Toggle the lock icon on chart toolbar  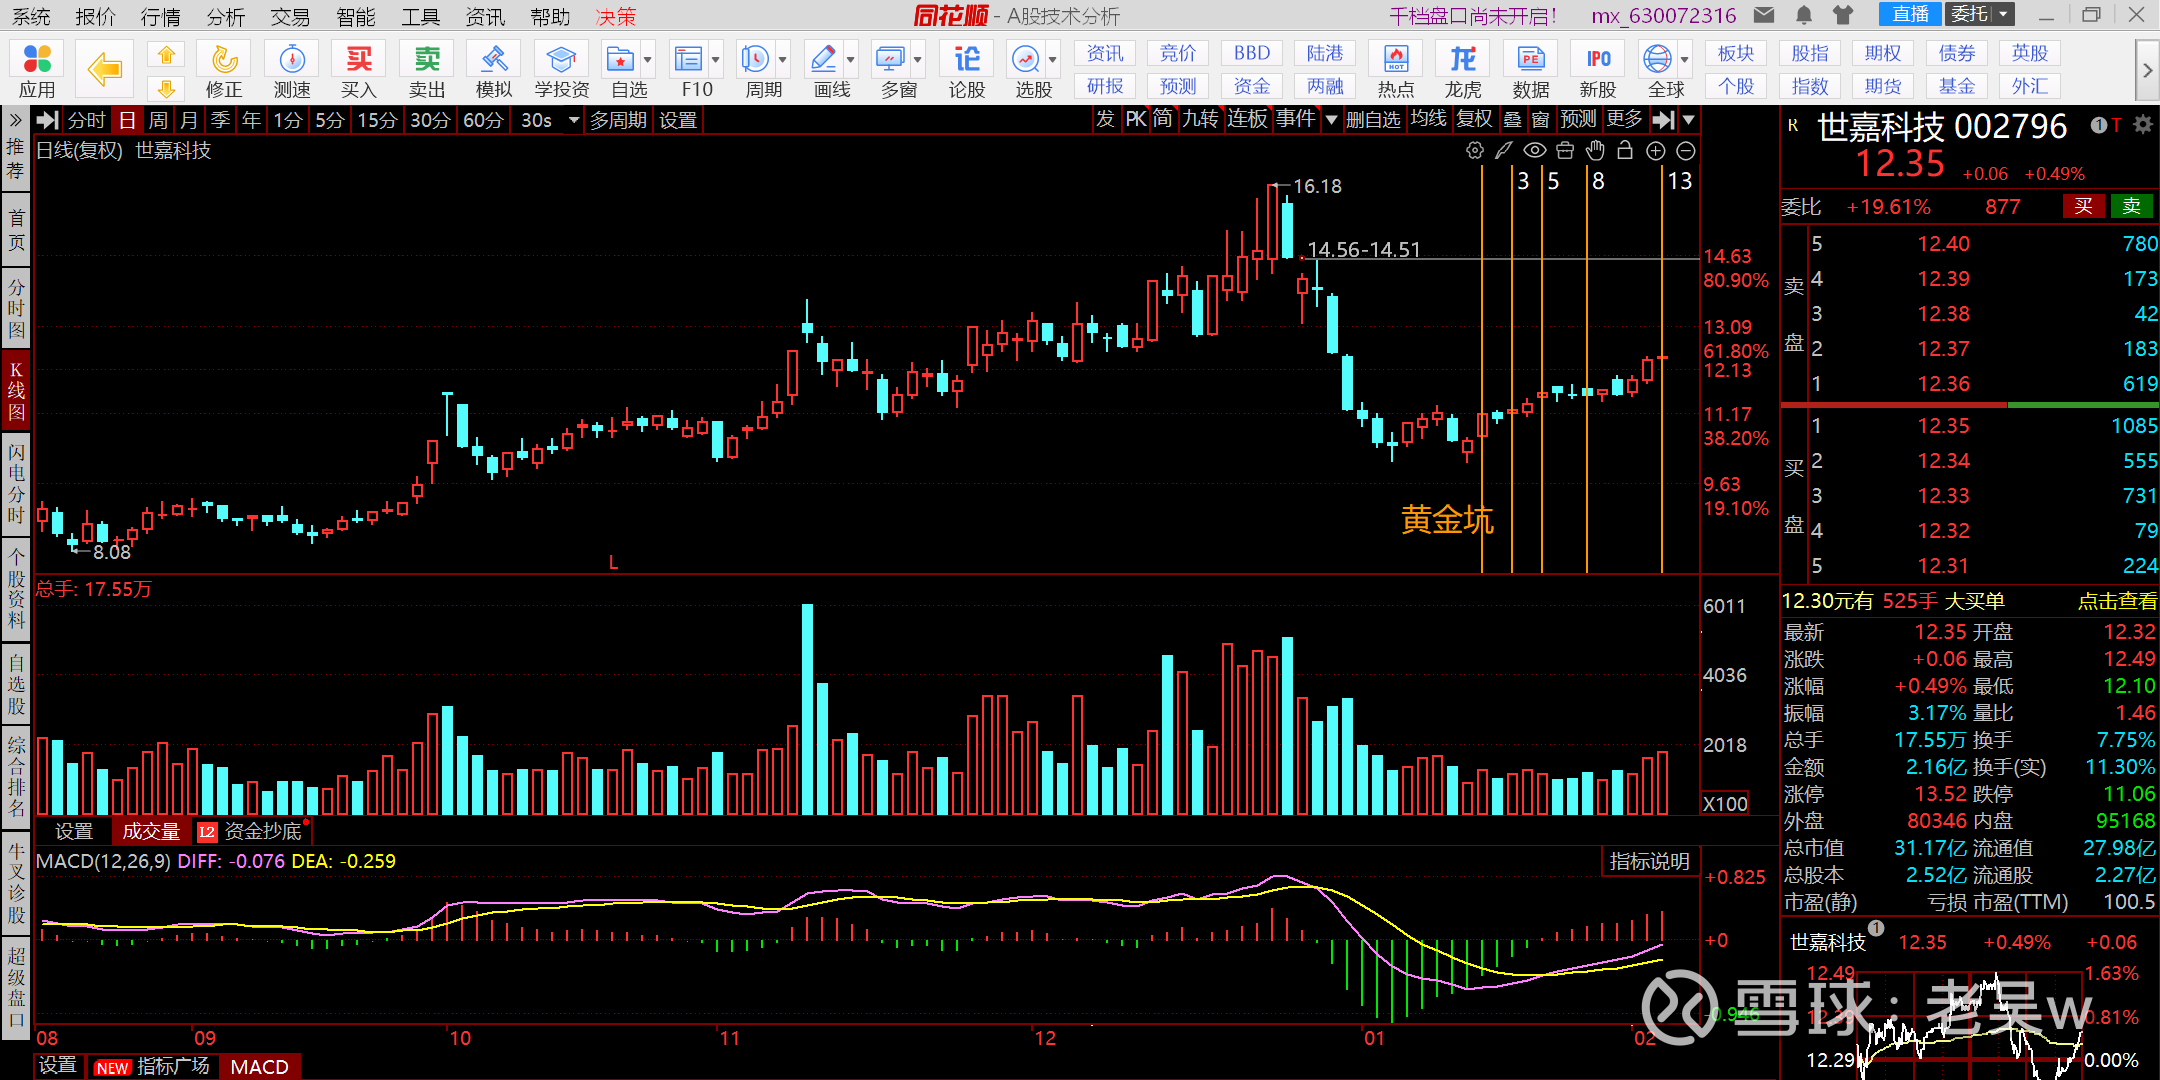[1625, 151]
